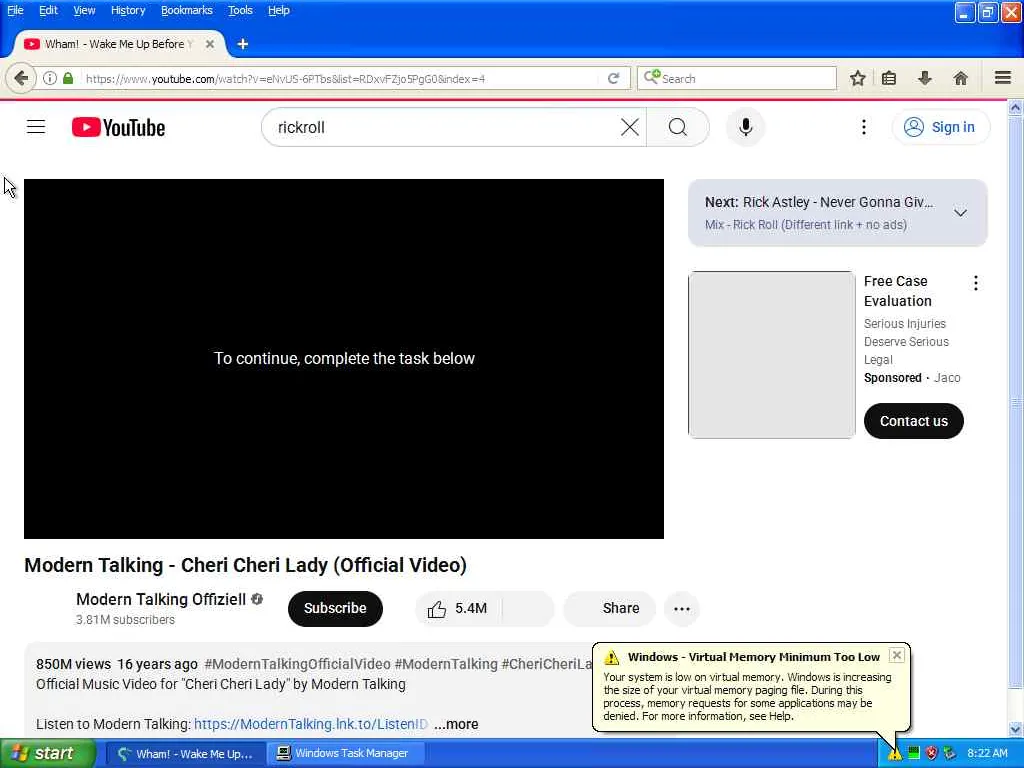Open the downloads arrow icon
The height and width of the screenshot is (768, 1024).
[925, 78]
